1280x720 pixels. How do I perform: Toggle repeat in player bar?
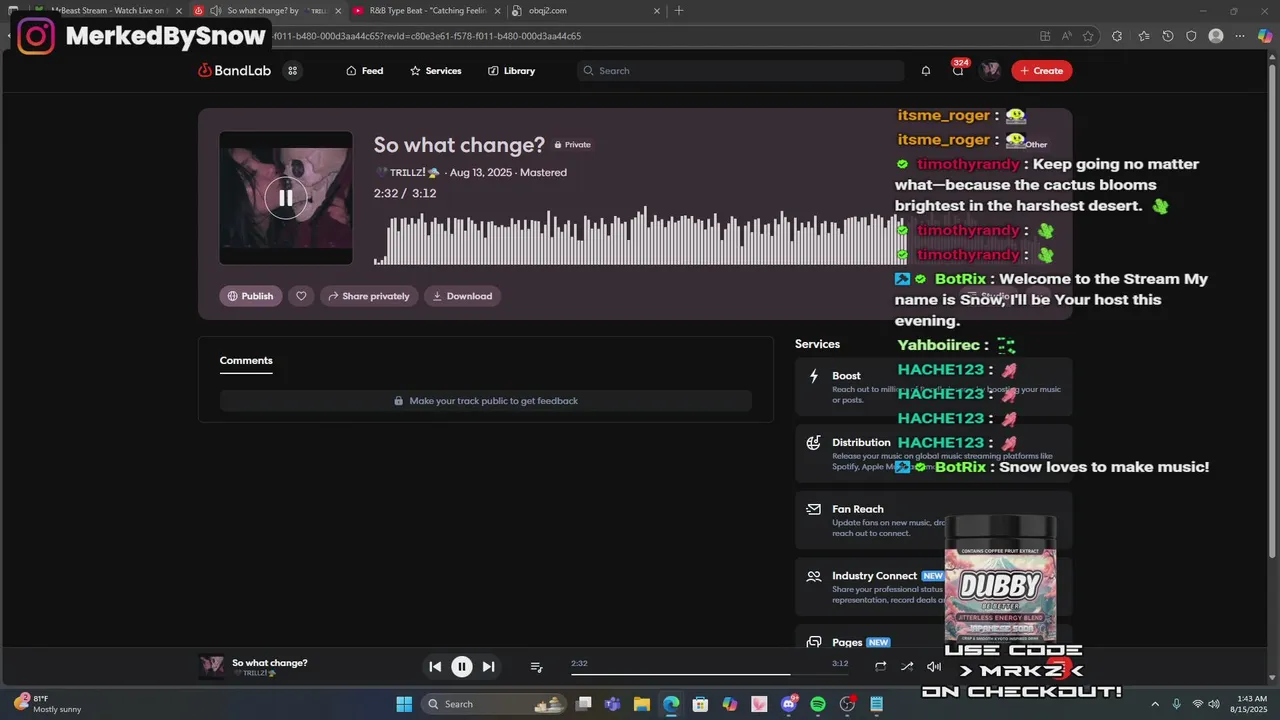[x=881, y=667]
